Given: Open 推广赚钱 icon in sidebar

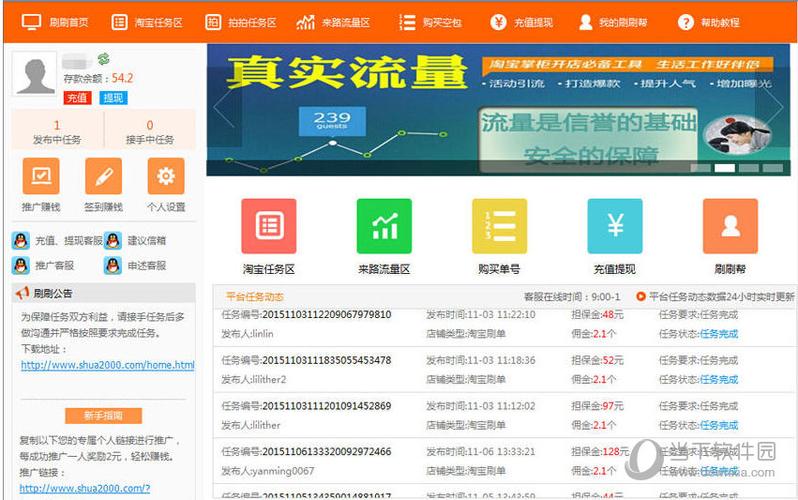Looking at the screenshot, I should [x=41, y=177].
